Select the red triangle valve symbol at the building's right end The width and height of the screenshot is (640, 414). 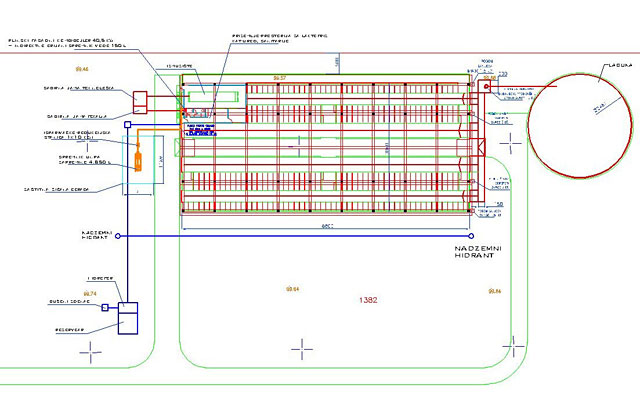coord(482,147)
